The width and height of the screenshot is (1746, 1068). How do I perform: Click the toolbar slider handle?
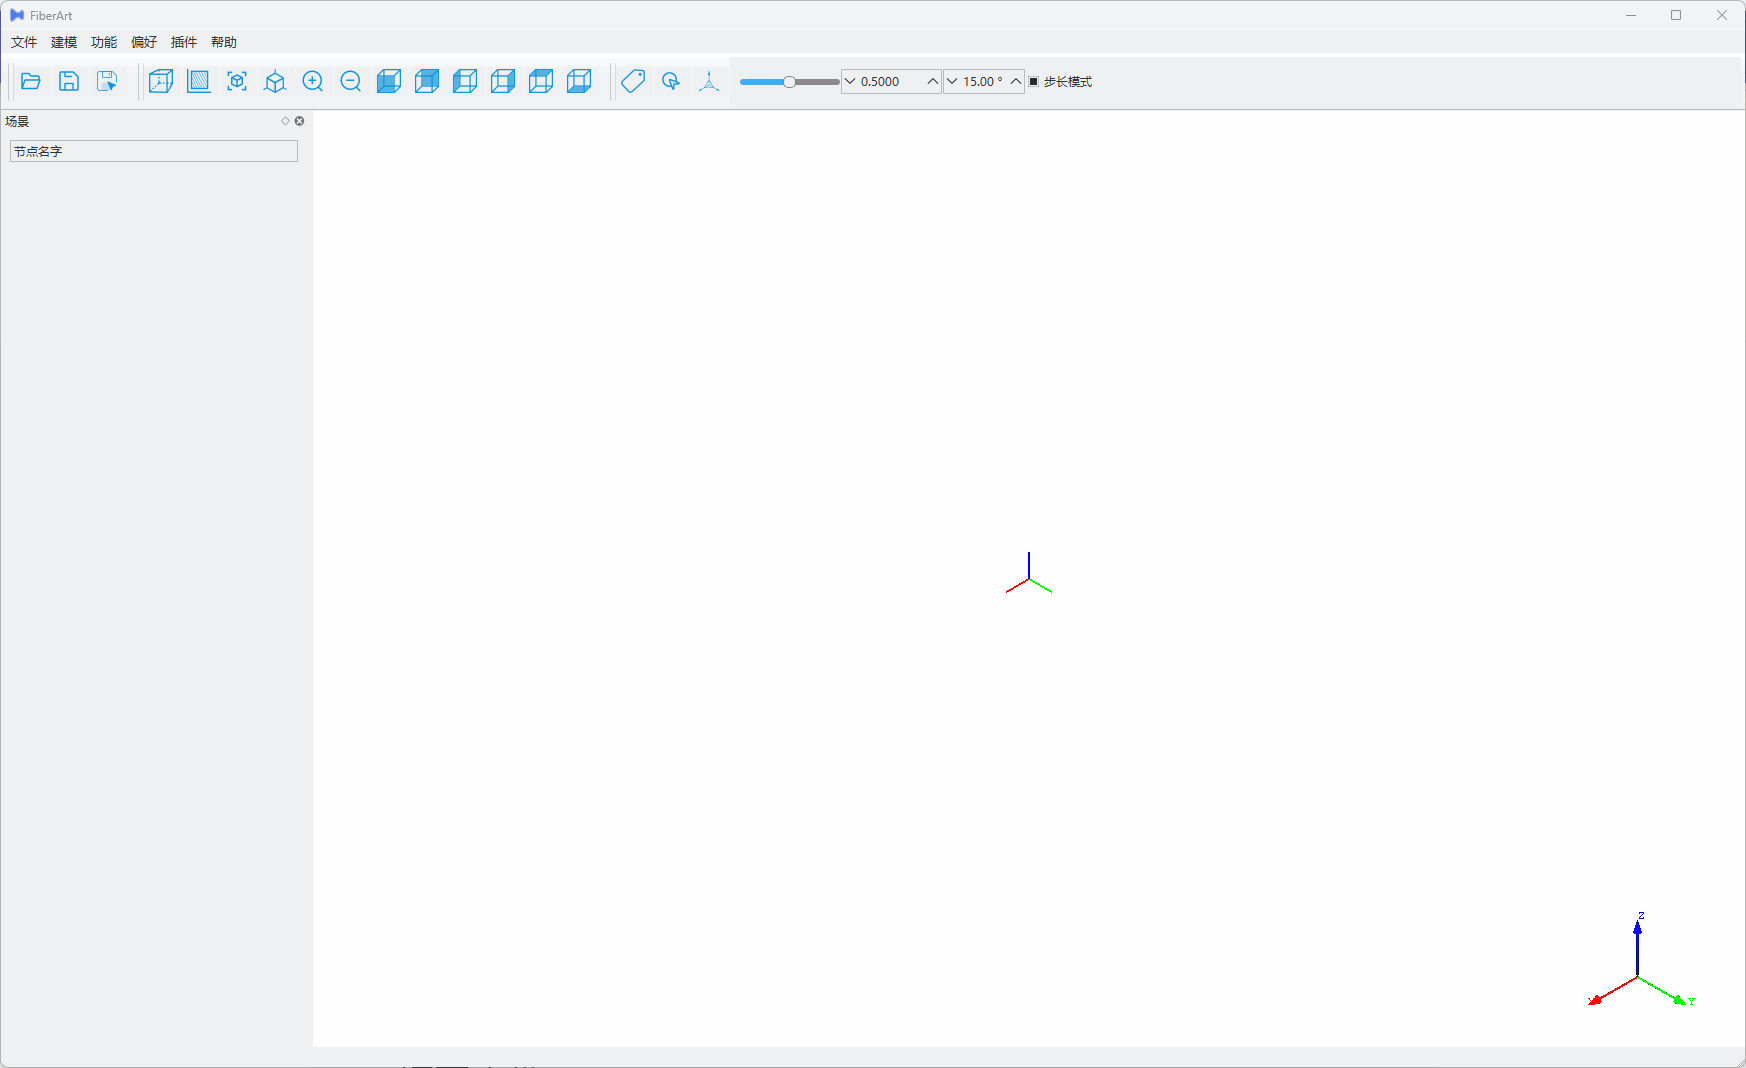pyautogui.click(x=790, y=82)
